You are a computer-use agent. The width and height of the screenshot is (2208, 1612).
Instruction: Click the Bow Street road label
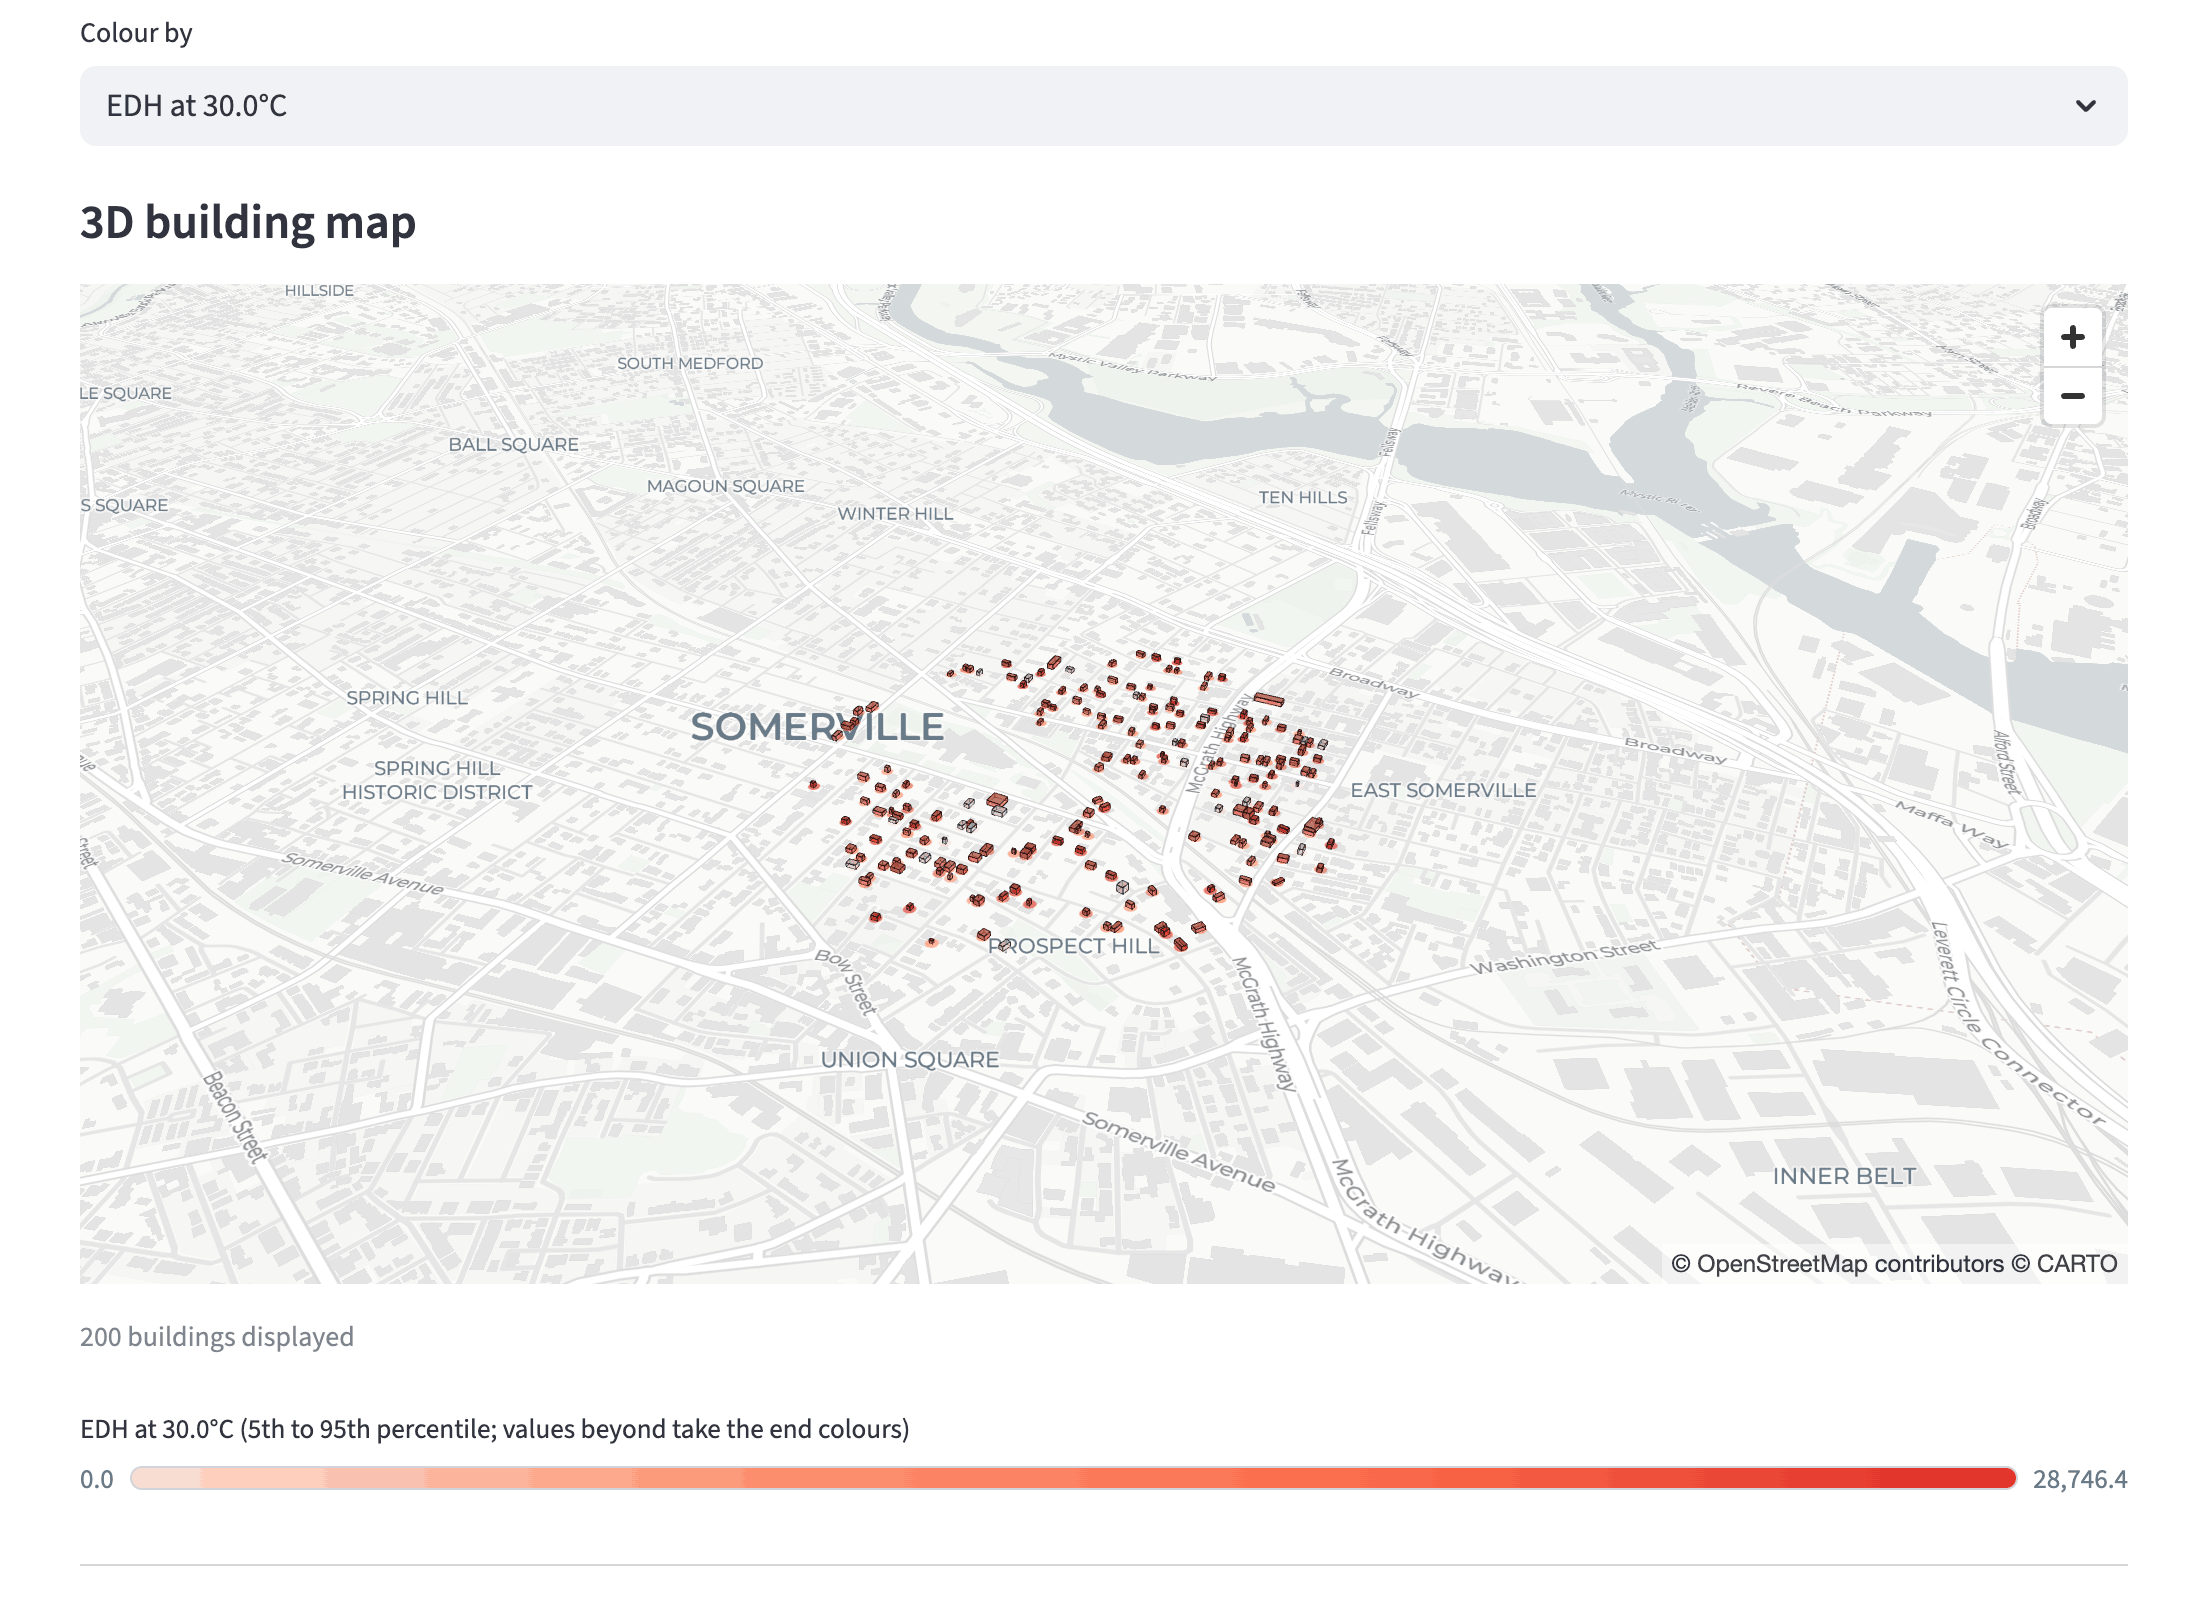846,981
